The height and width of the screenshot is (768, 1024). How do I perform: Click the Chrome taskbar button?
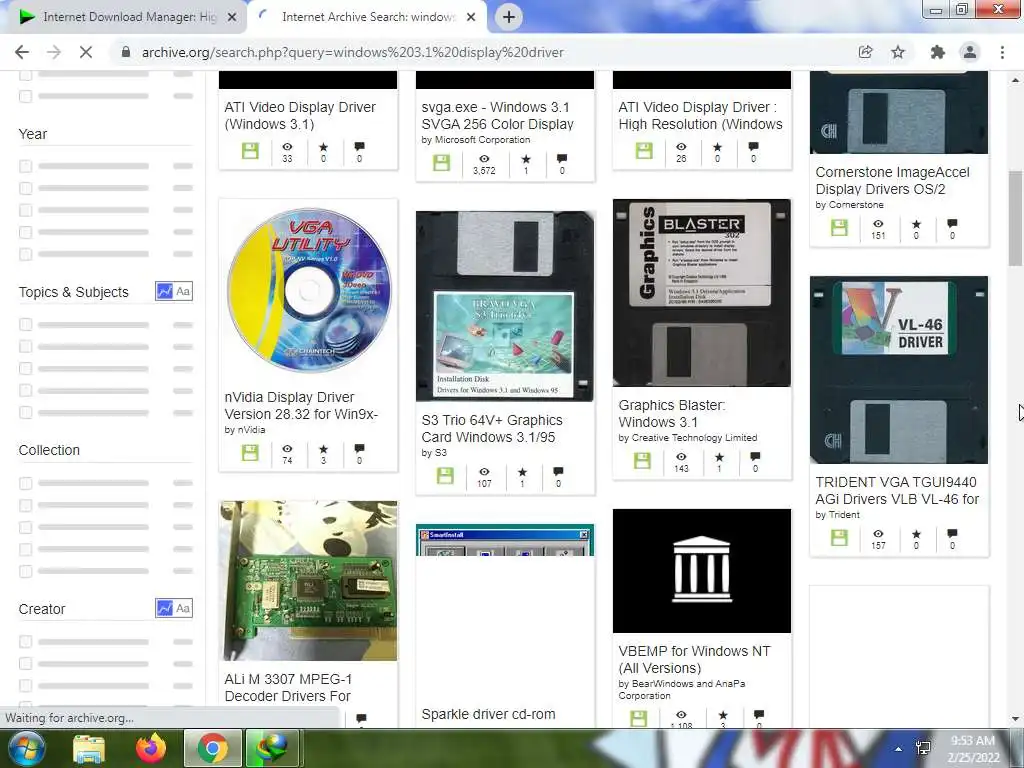(x=212, y=749)
